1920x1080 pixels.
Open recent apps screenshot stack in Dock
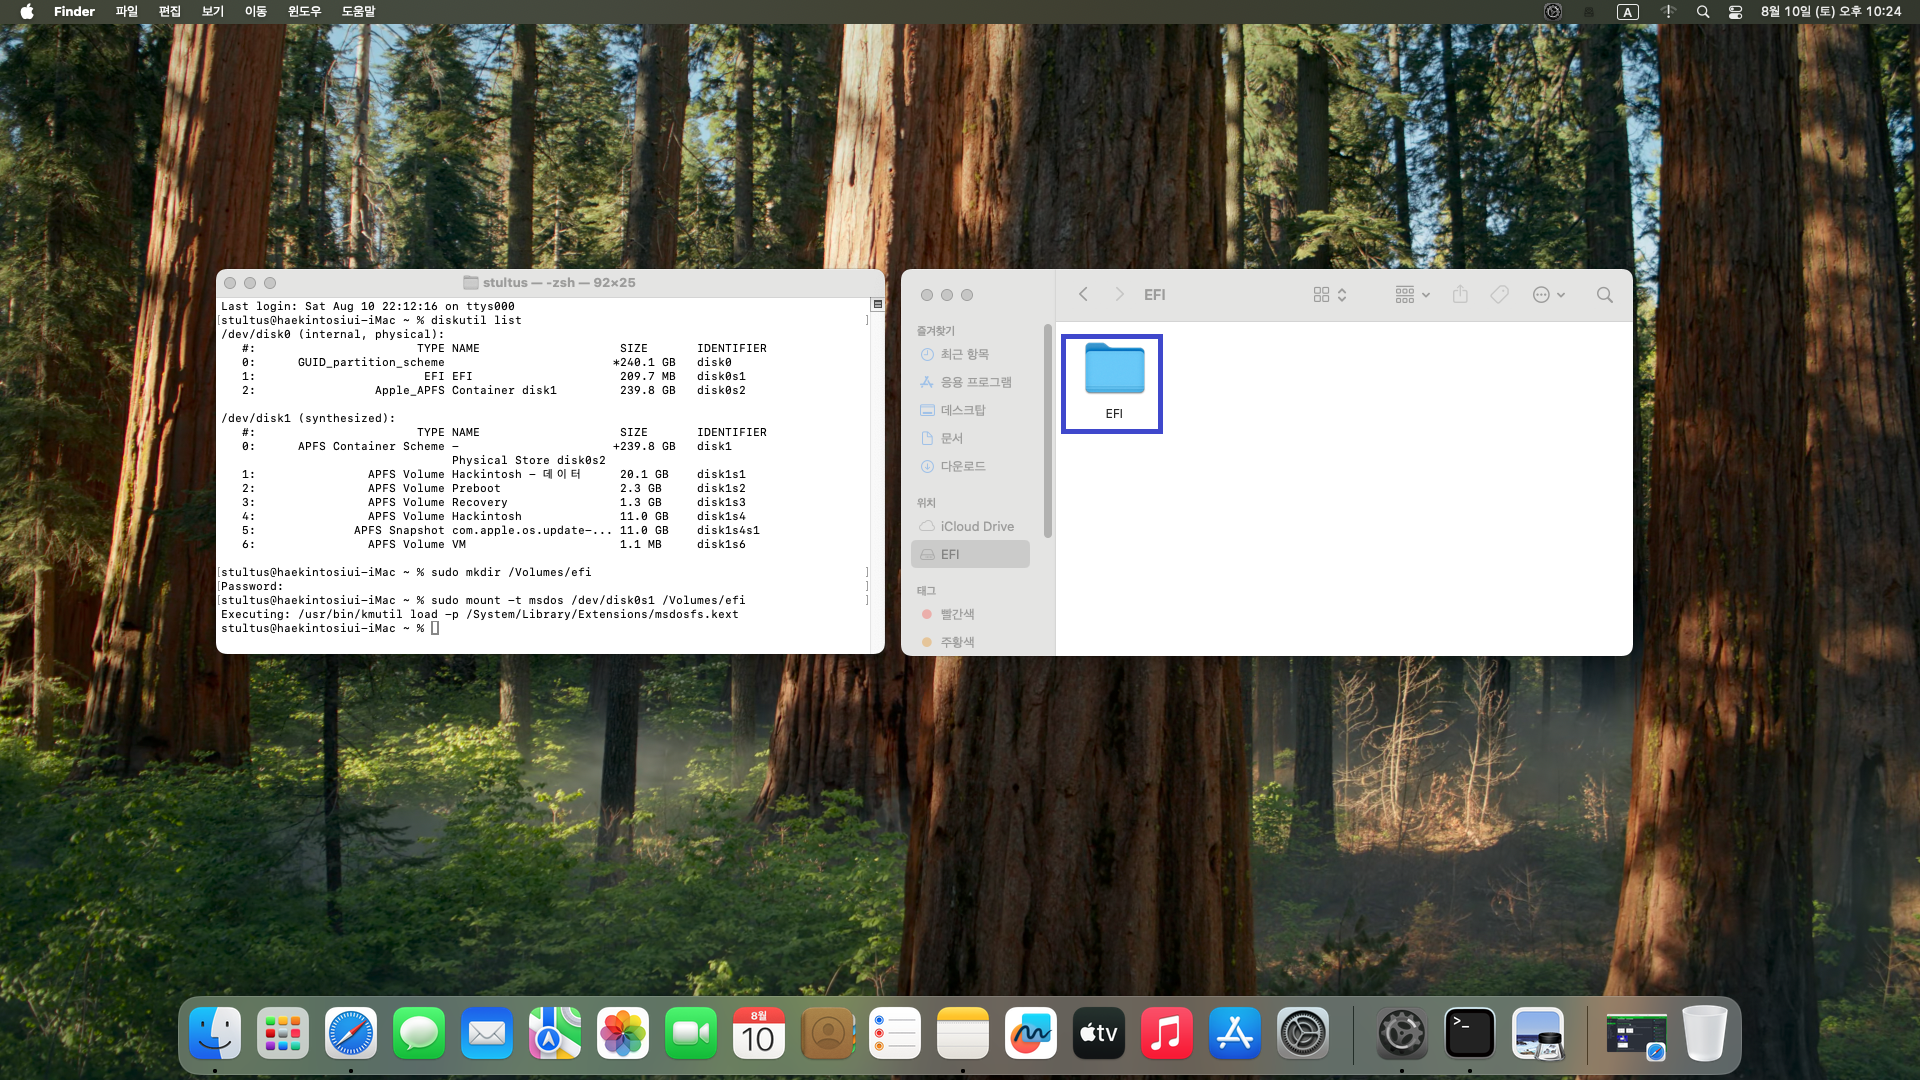click(1636, 1033)
